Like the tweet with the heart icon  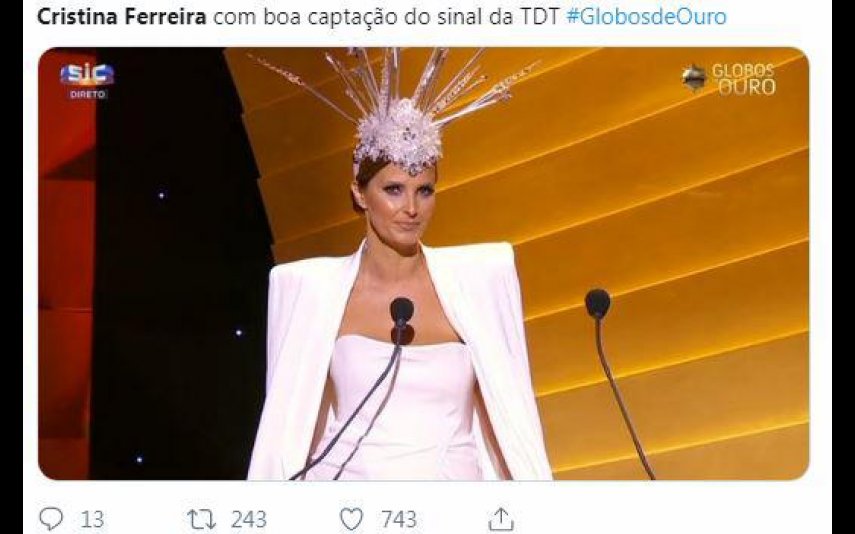pos(351,519)
